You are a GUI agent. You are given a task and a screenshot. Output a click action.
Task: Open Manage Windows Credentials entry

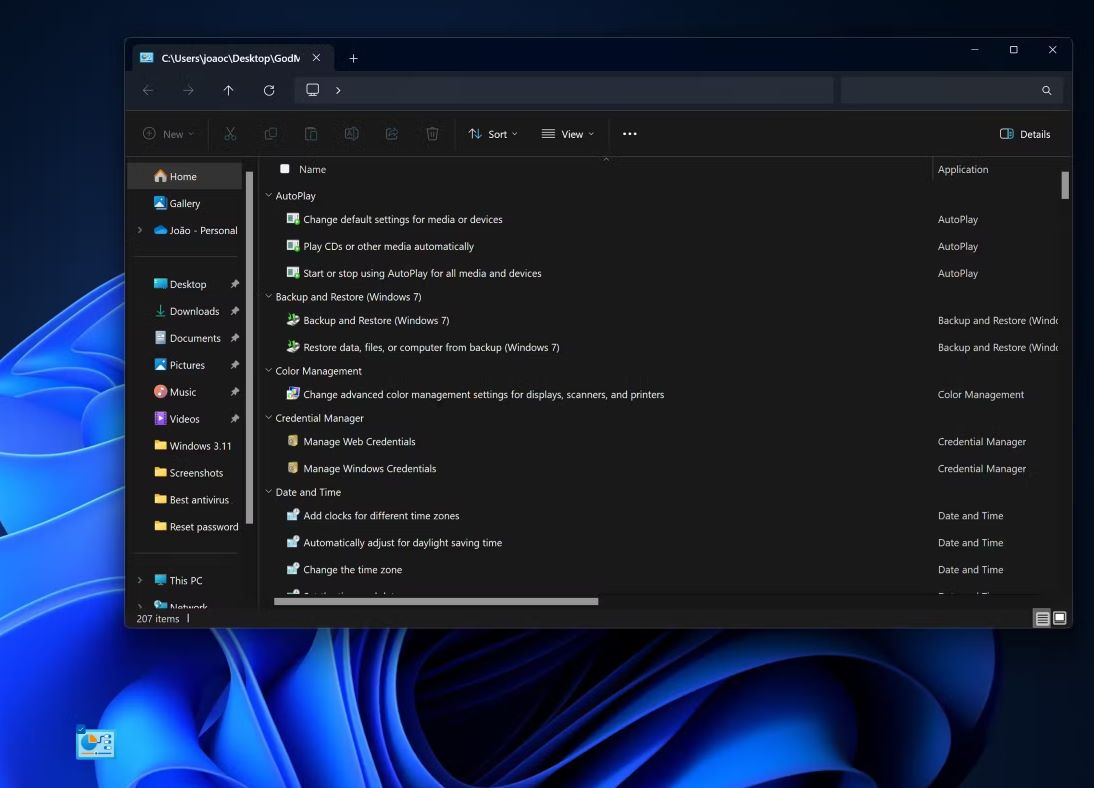pyautogui.click(x=369, y=468)
